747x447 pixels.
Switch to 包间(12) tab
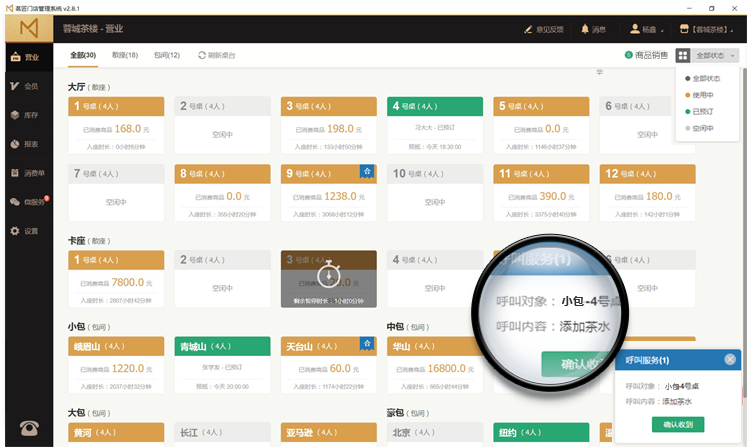coord(167,55)
